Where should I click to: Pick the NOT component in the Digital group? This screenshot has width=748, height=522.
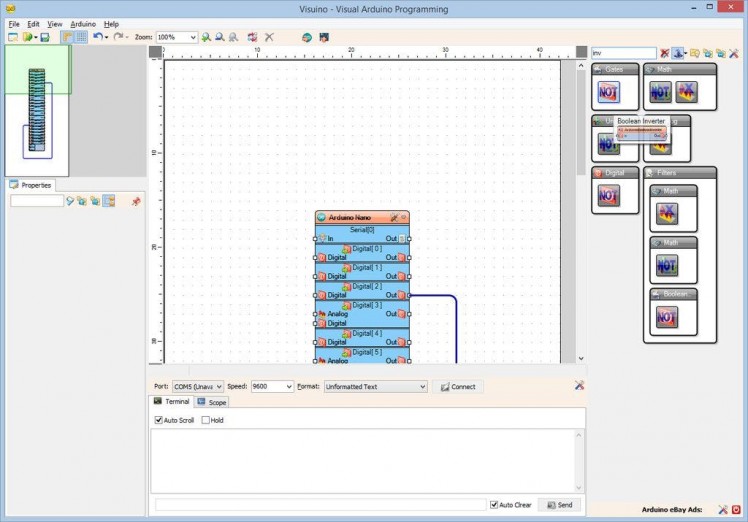tap(608, 195)
